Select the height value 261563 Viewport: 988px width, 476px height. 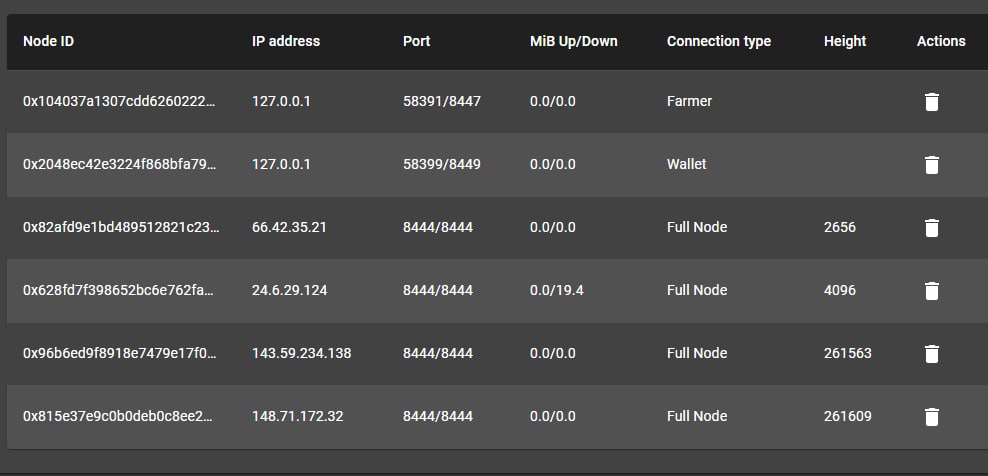847,353
